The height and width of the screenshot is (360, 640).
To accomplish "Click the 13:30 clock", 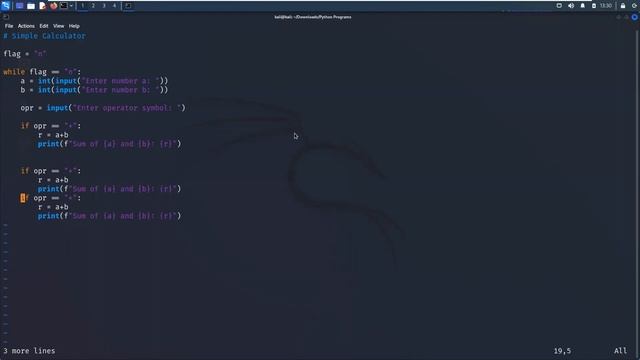I will [606, 6].
